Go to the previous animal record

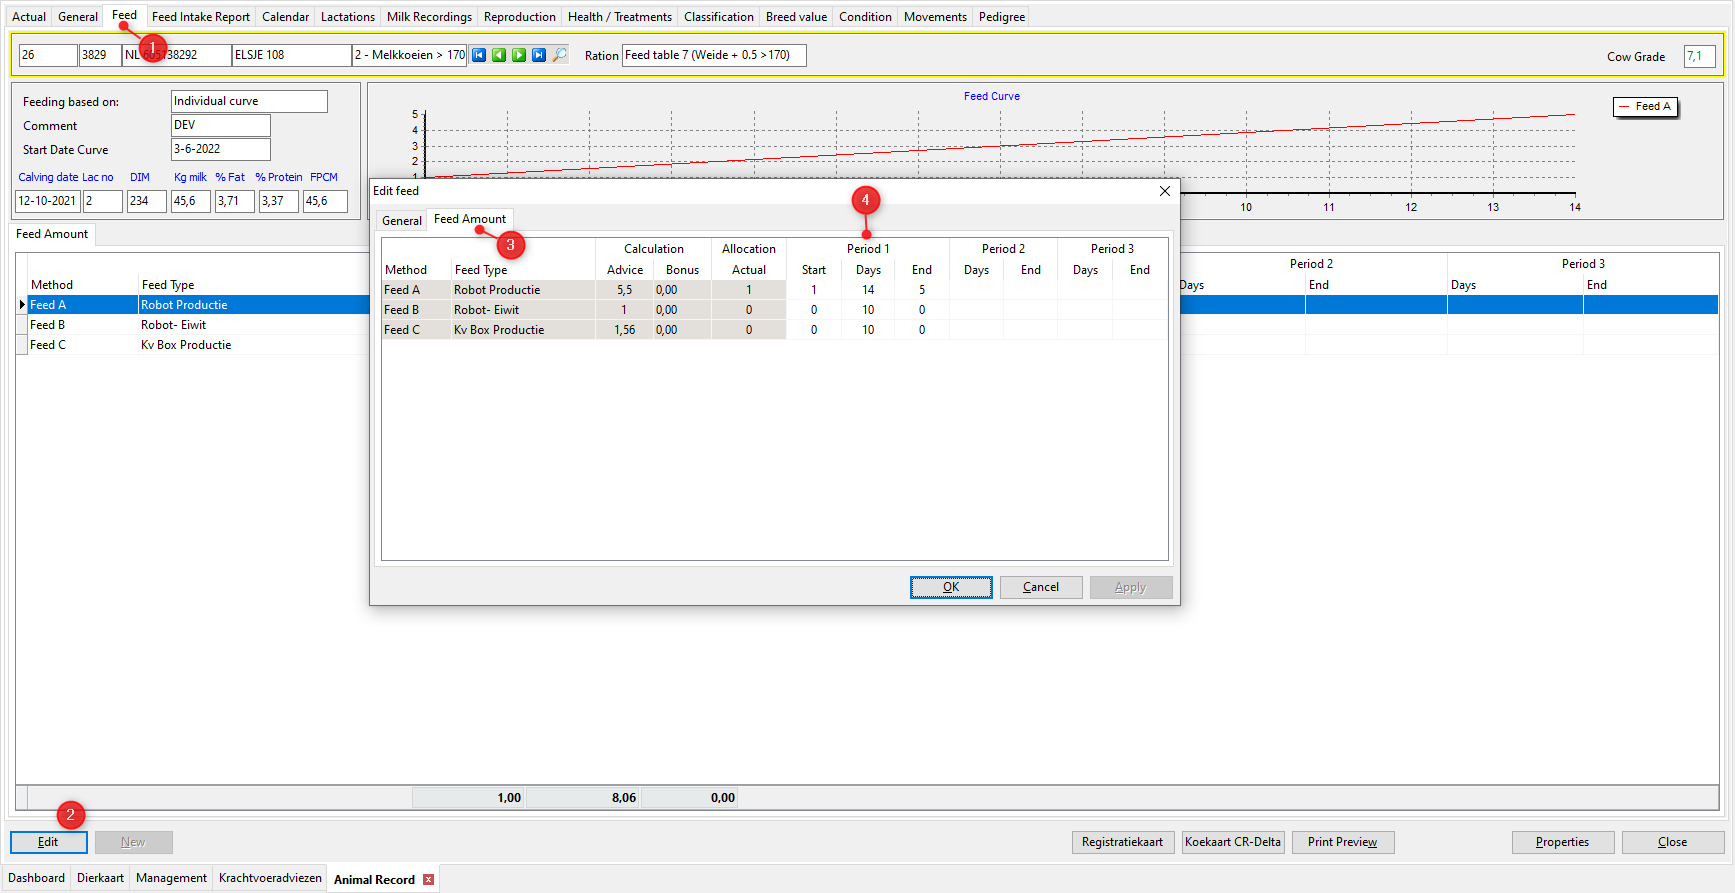tap(499, 55)
